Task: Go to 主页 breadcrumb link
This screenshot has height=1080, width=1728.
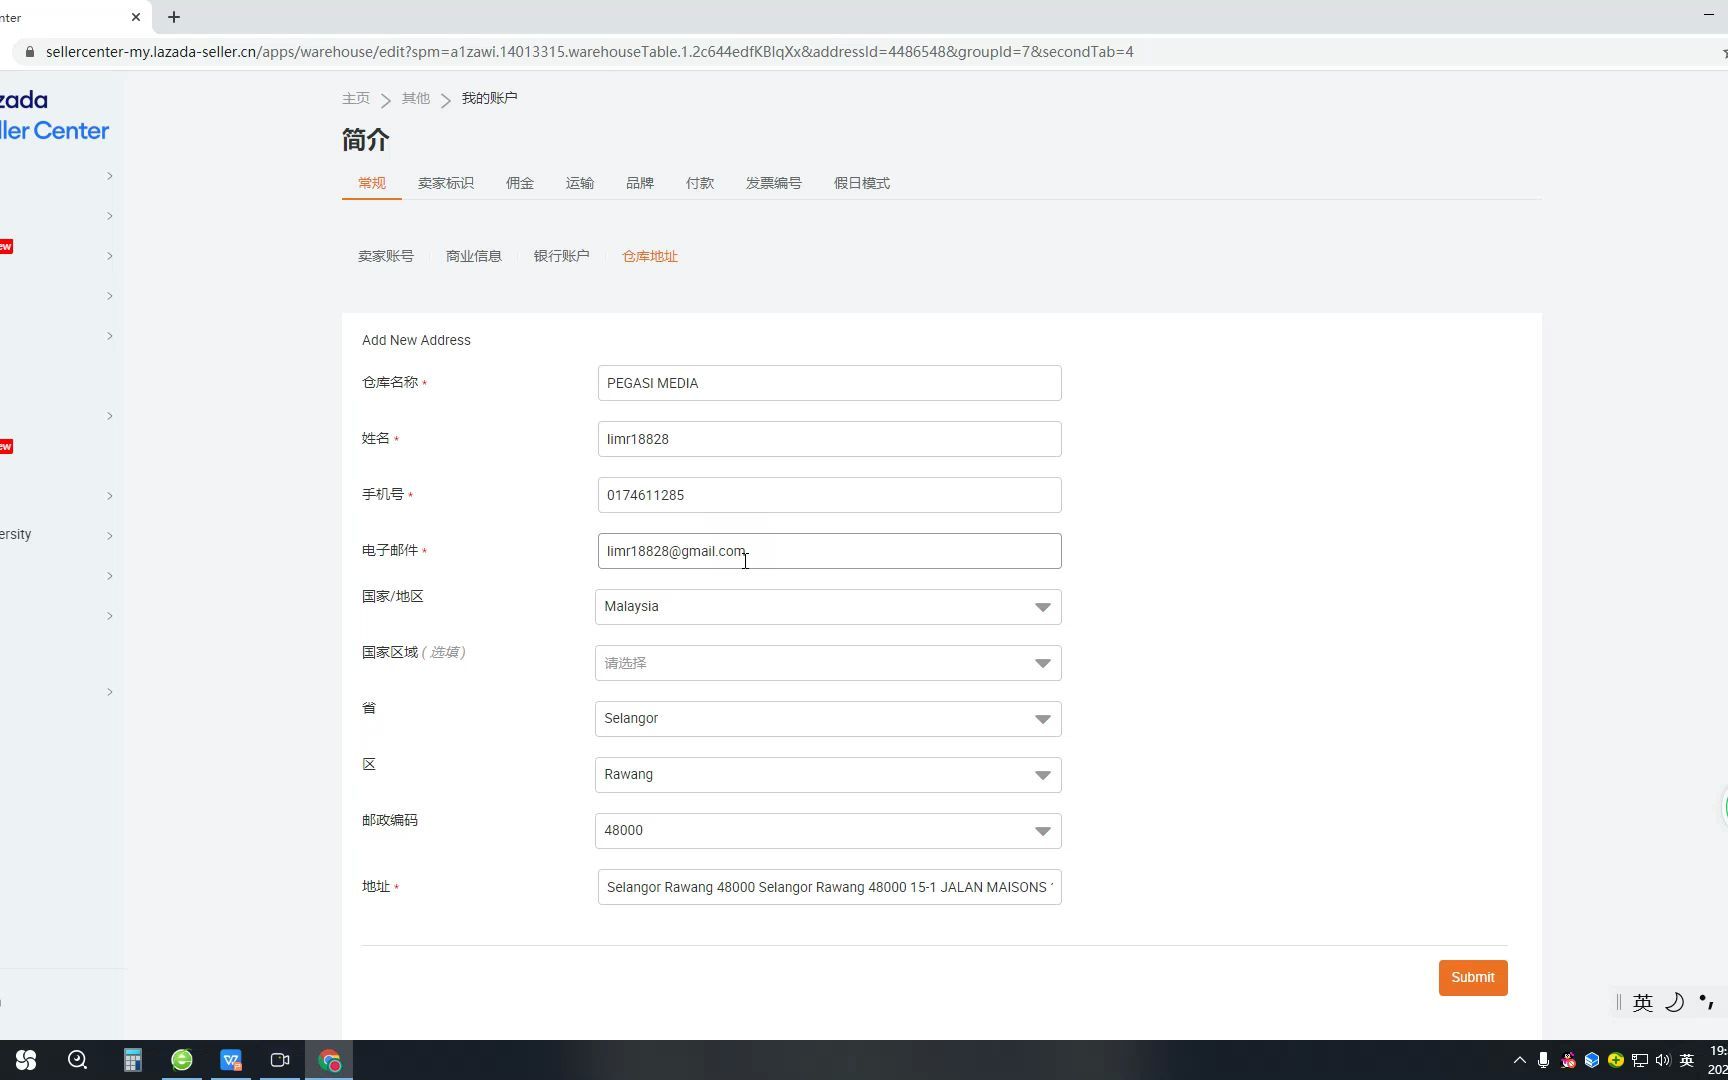Action: click(x=356, y=99)
